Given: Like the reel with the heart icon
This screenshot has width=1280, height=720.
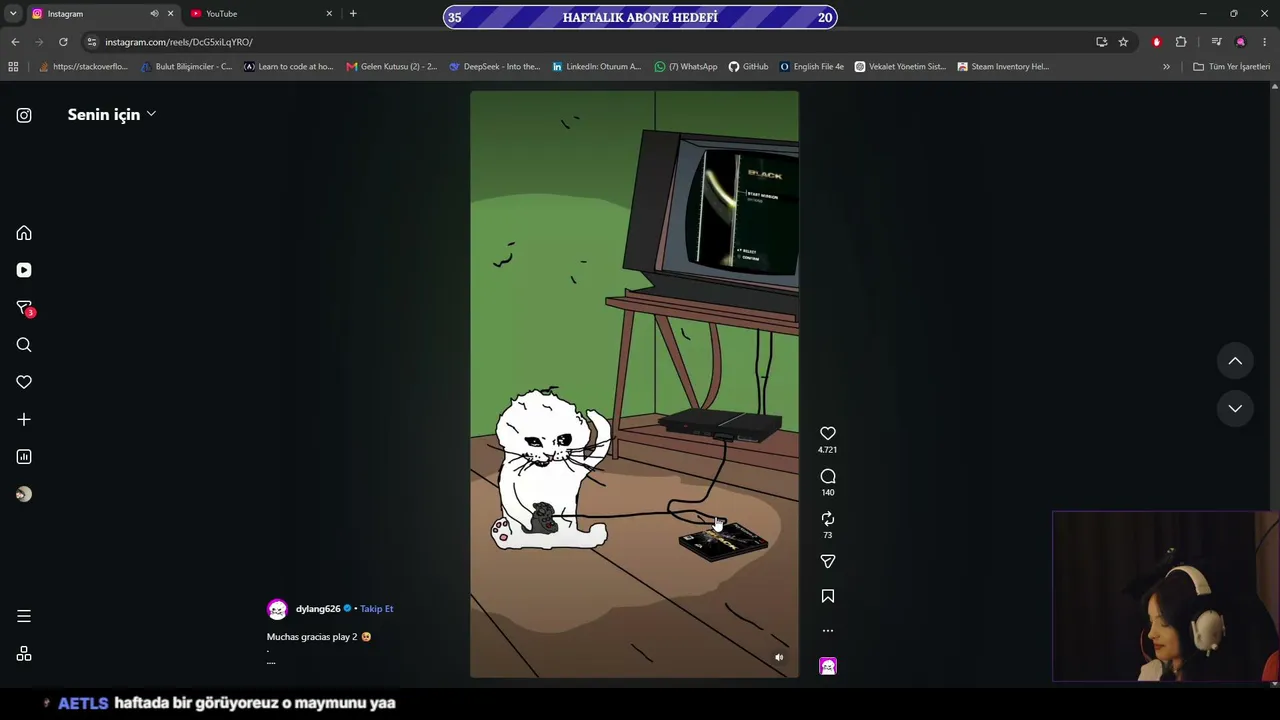Looking at the screenshot, I should (x=828, y=434).
